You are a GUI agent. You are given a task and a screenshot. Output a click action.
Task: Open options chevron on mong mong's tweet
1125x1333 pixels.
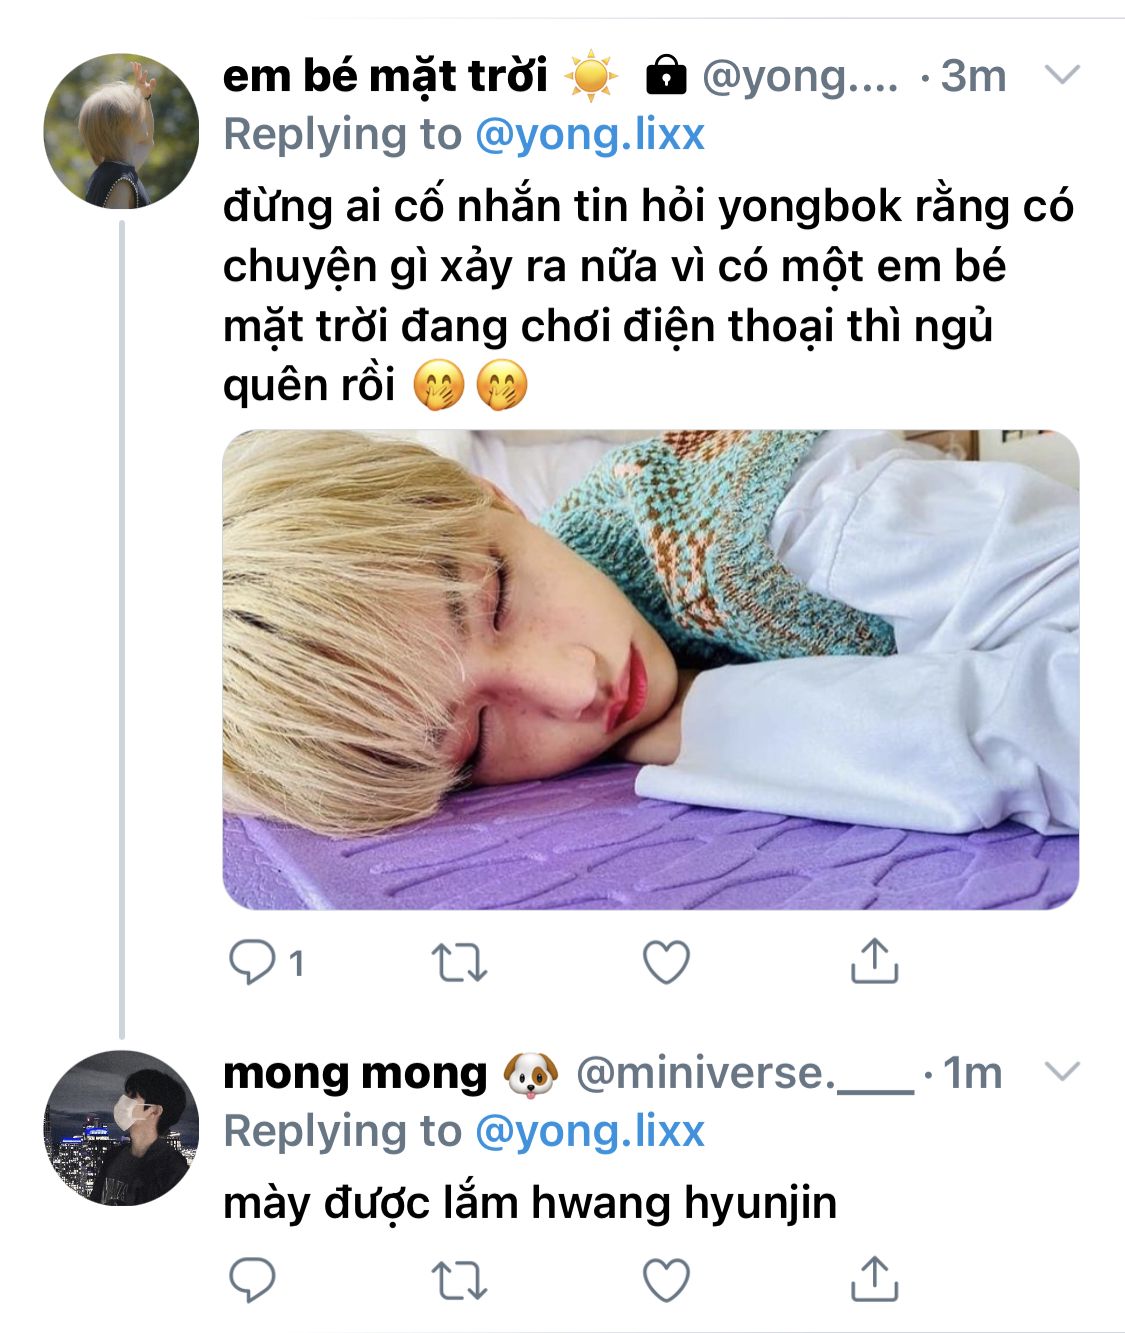point(1062,1072)
